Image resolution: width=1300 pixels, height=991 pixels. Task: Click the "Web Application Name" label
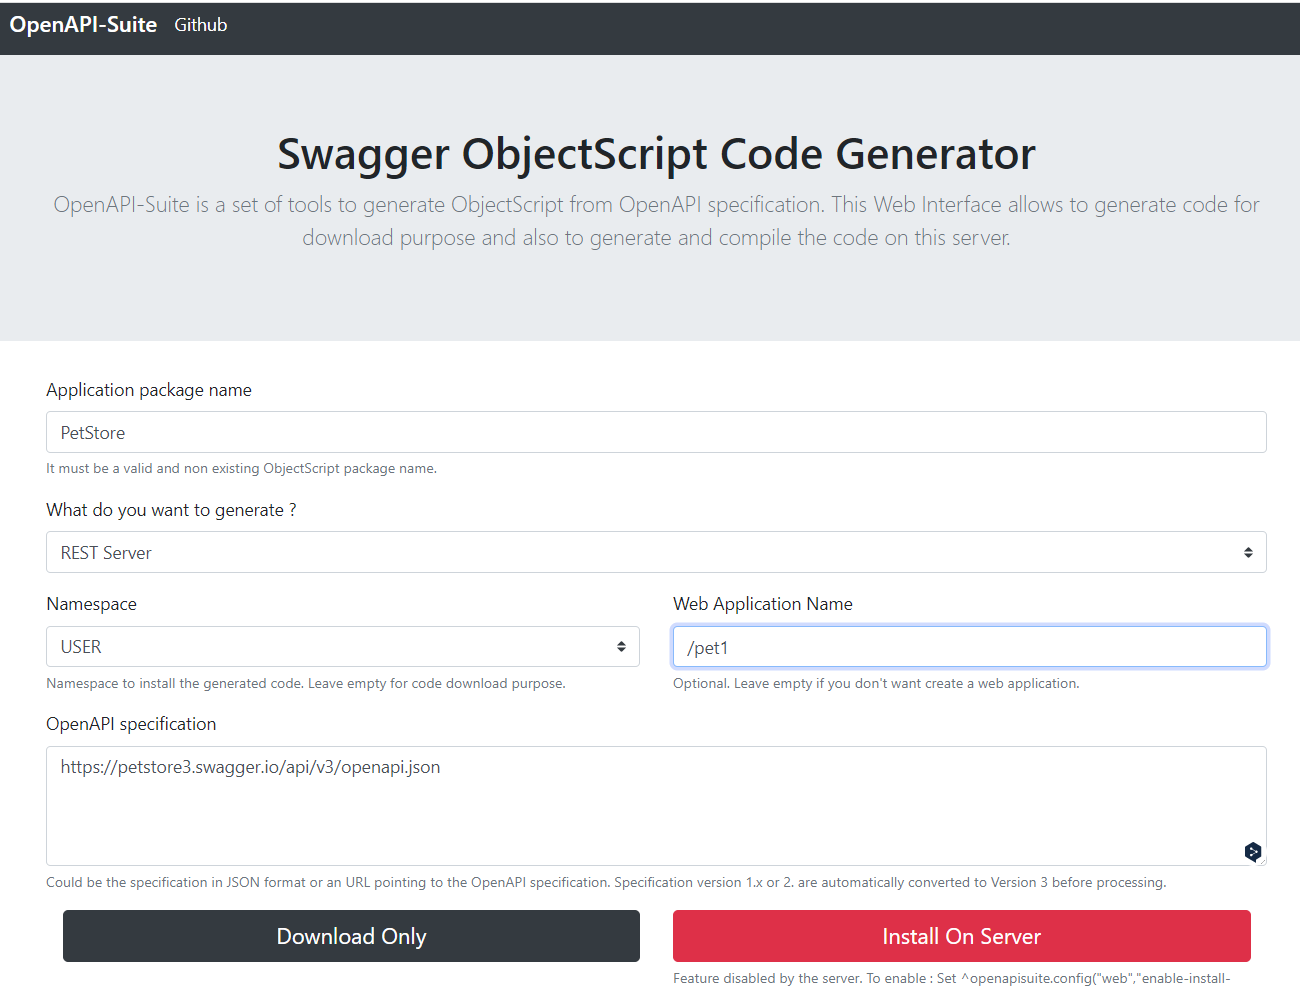(x=762, y=604)
